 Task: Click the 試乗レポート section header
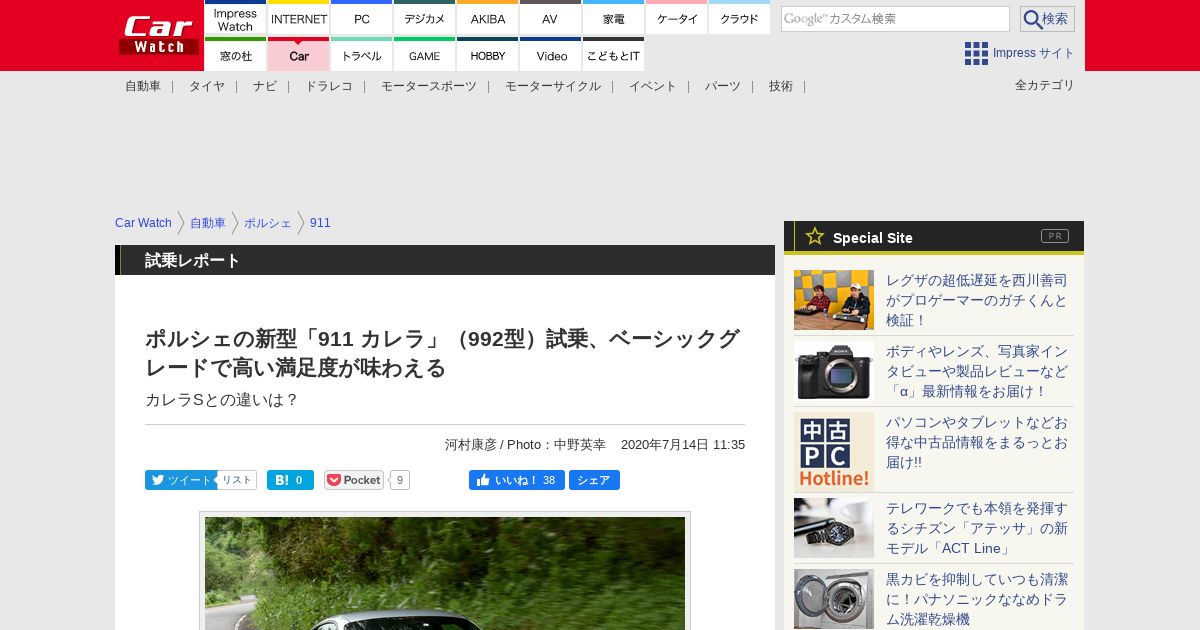click(445, 260)
